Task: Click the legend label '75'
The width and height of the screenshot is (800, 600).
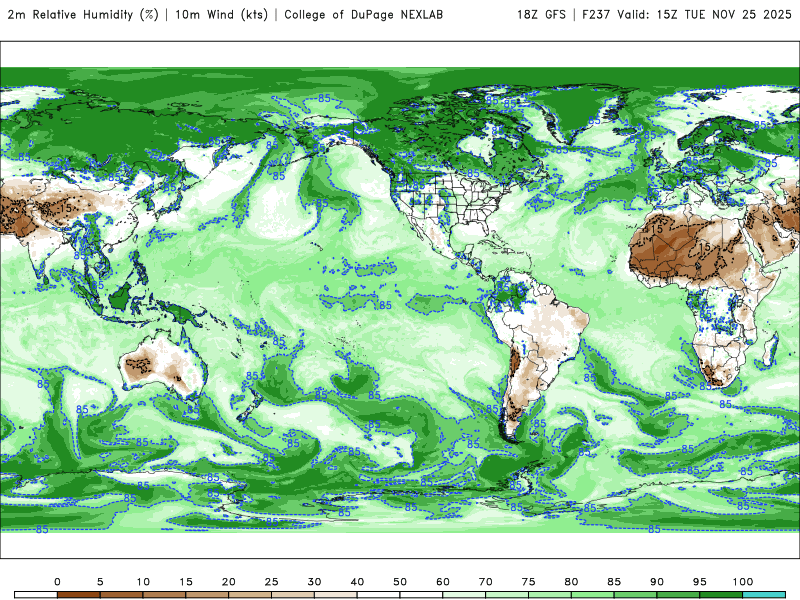Action: 529,582
